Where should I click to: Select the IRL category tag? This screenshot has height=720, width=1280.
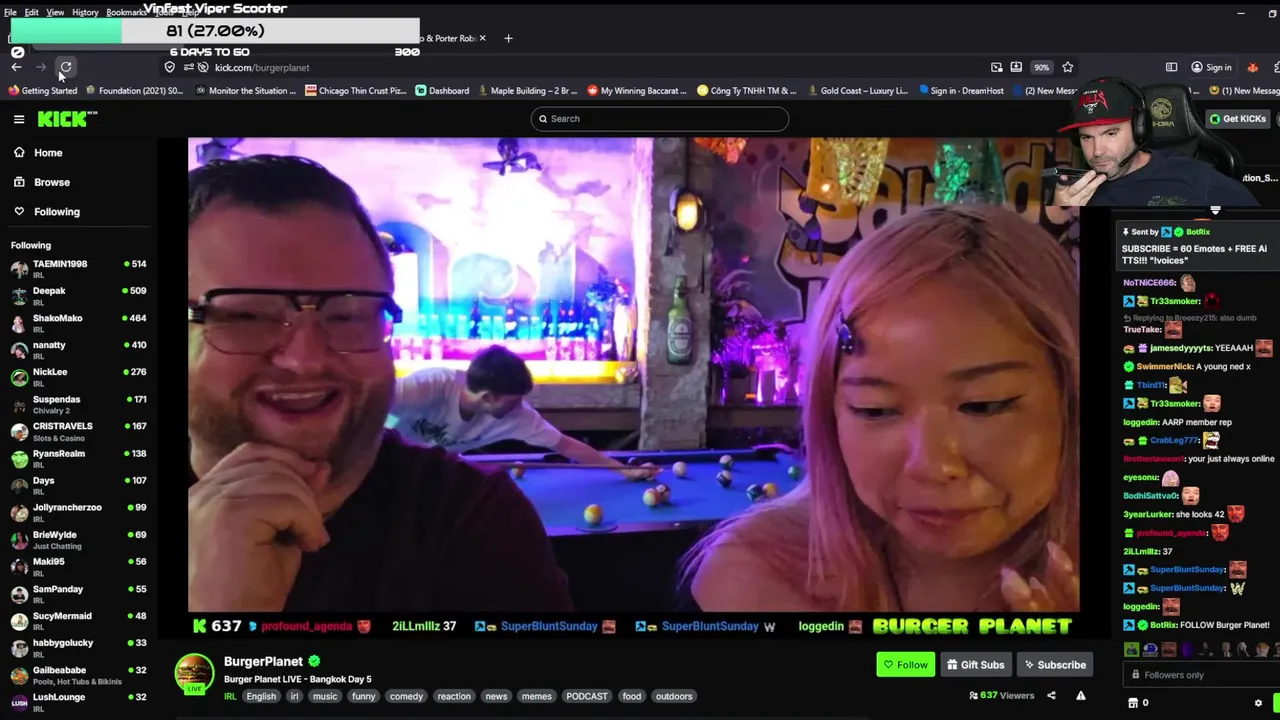230,696
